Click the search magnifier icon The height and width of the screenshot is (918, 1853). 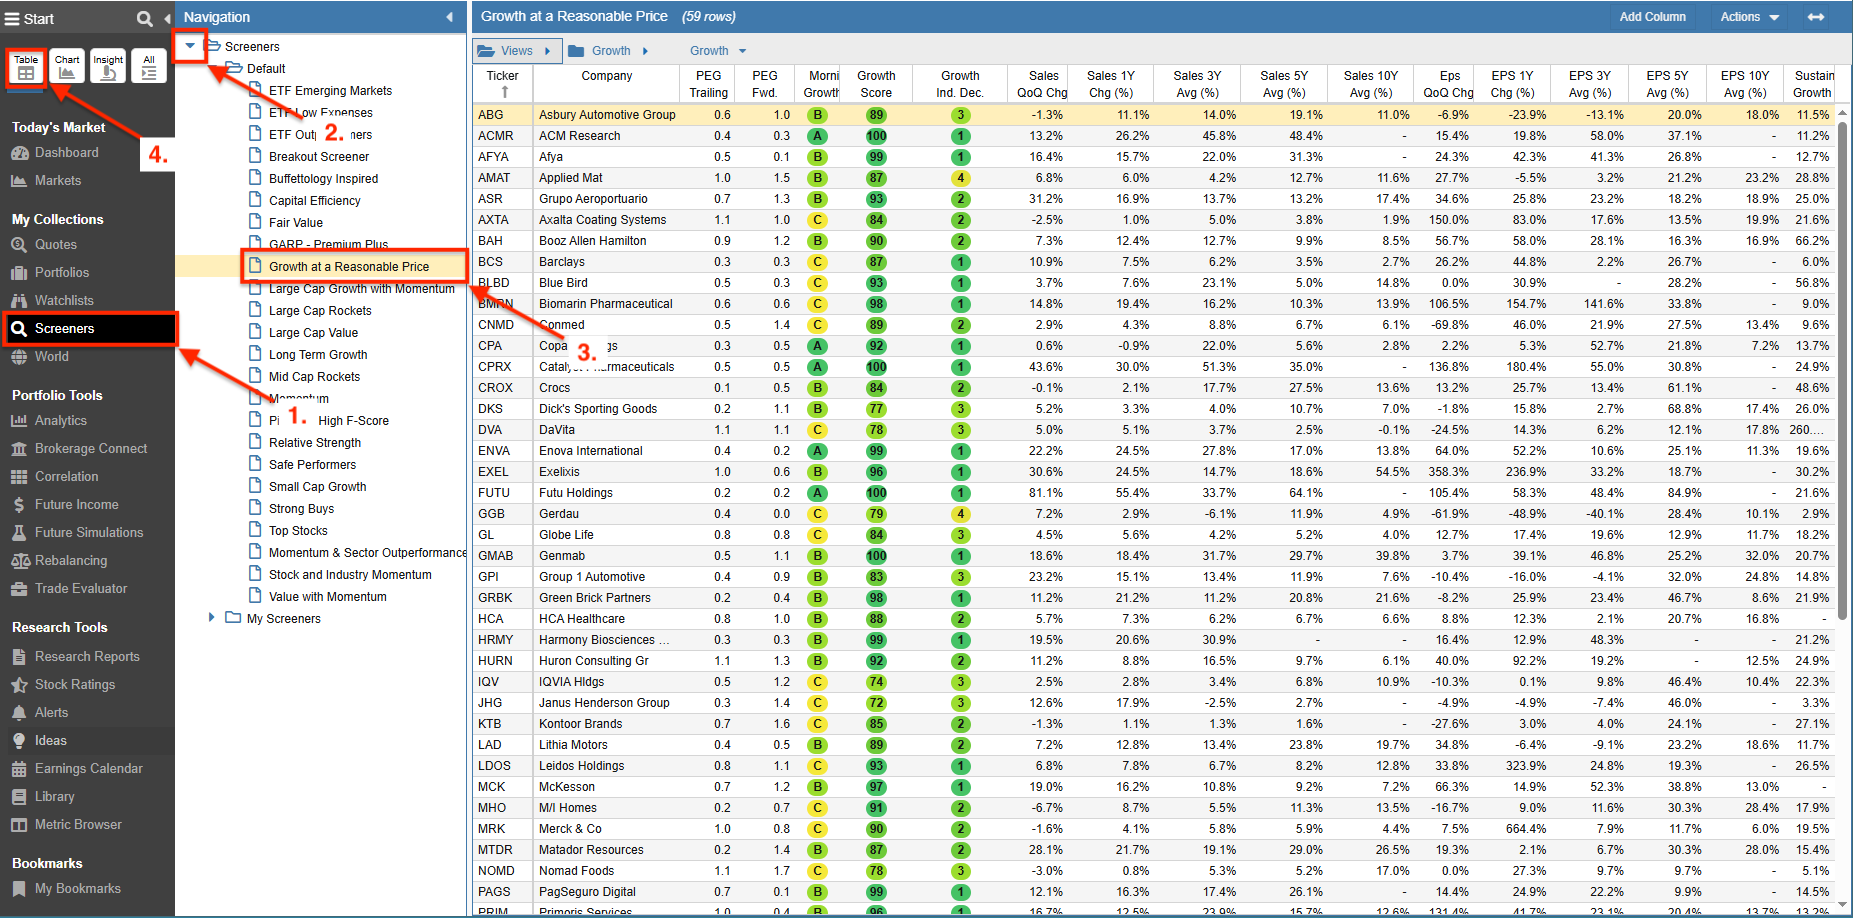coord(145,19)
